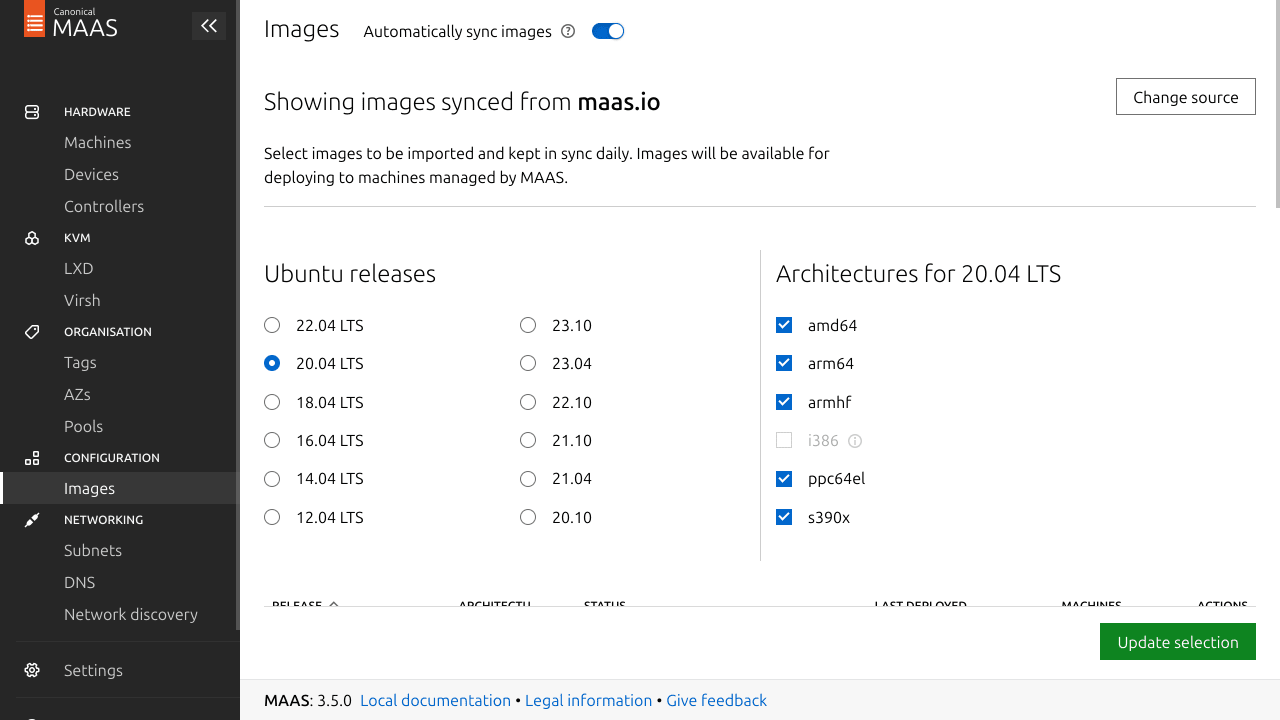Screen dimensions: 1280x720
Task: Click the Change source button
Action: [x=1185, y=97]
